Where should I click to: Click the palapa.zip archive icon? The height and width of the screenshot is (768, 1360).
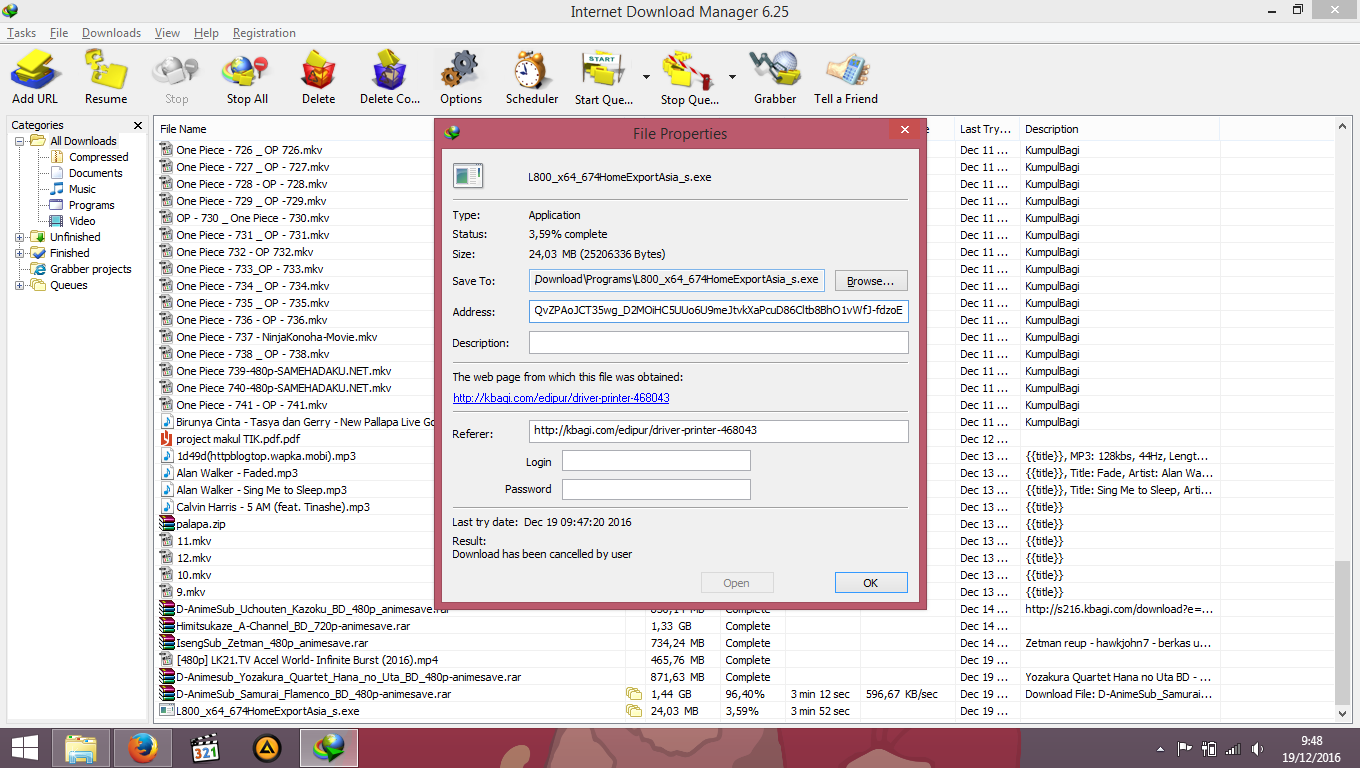coord(167,524)
